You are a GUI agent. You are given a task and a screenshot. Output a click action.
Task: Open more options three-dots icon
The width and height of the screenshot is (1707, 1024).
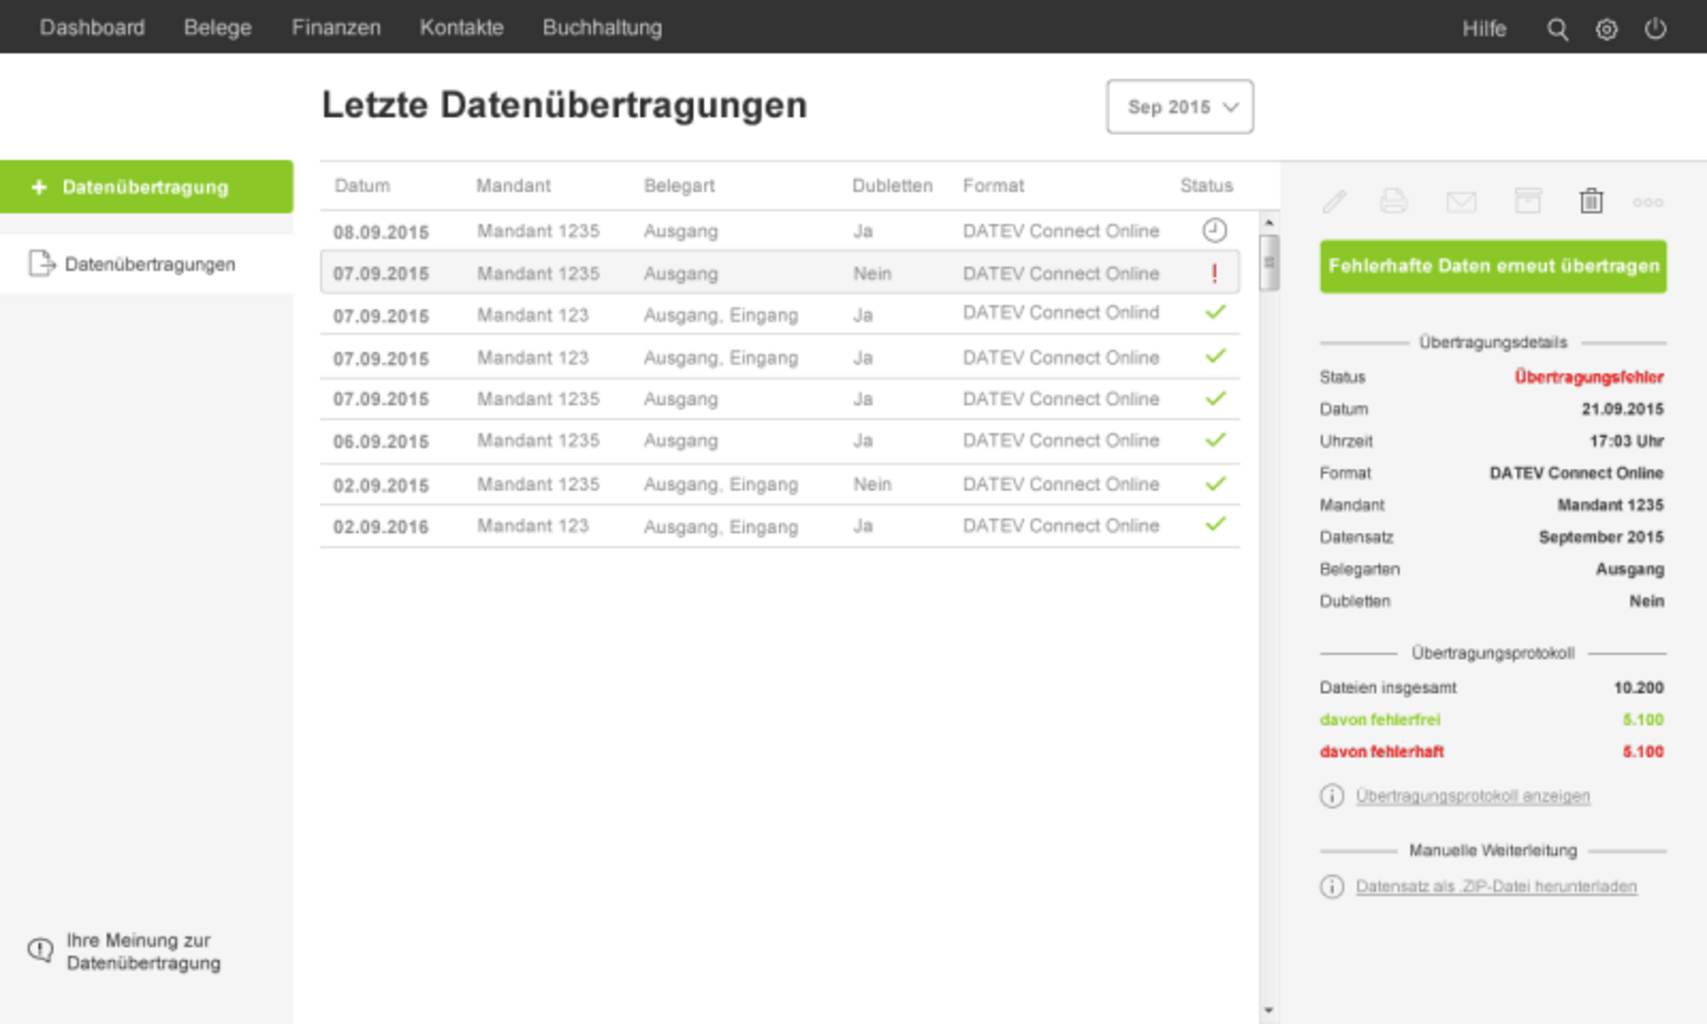(1647, 203)
